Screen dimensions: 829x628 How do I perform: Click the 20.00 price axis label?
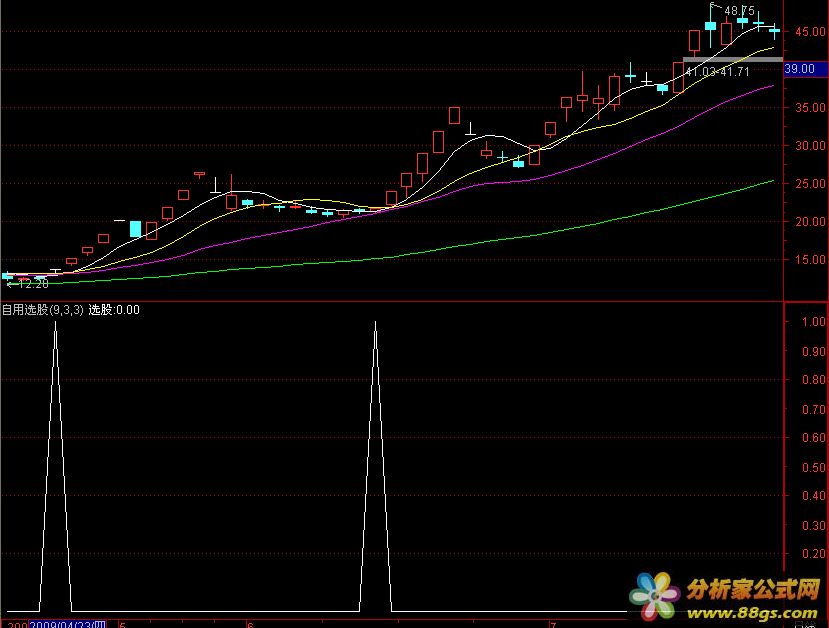810,222
